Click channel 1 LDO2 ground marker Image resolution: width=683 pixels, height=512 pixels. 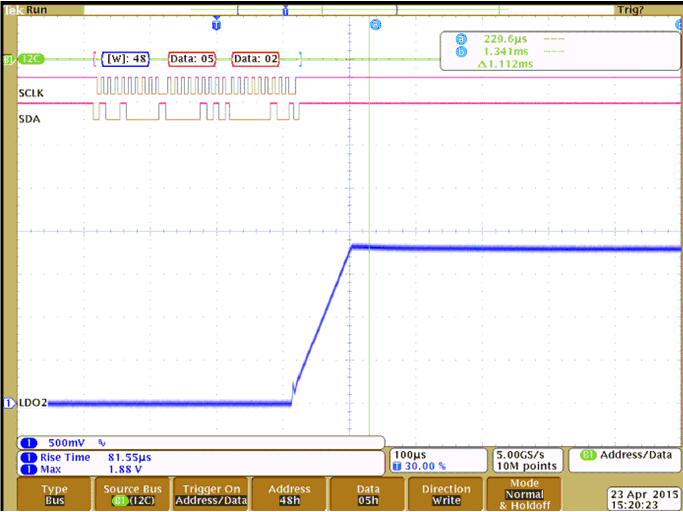(10, 403)
